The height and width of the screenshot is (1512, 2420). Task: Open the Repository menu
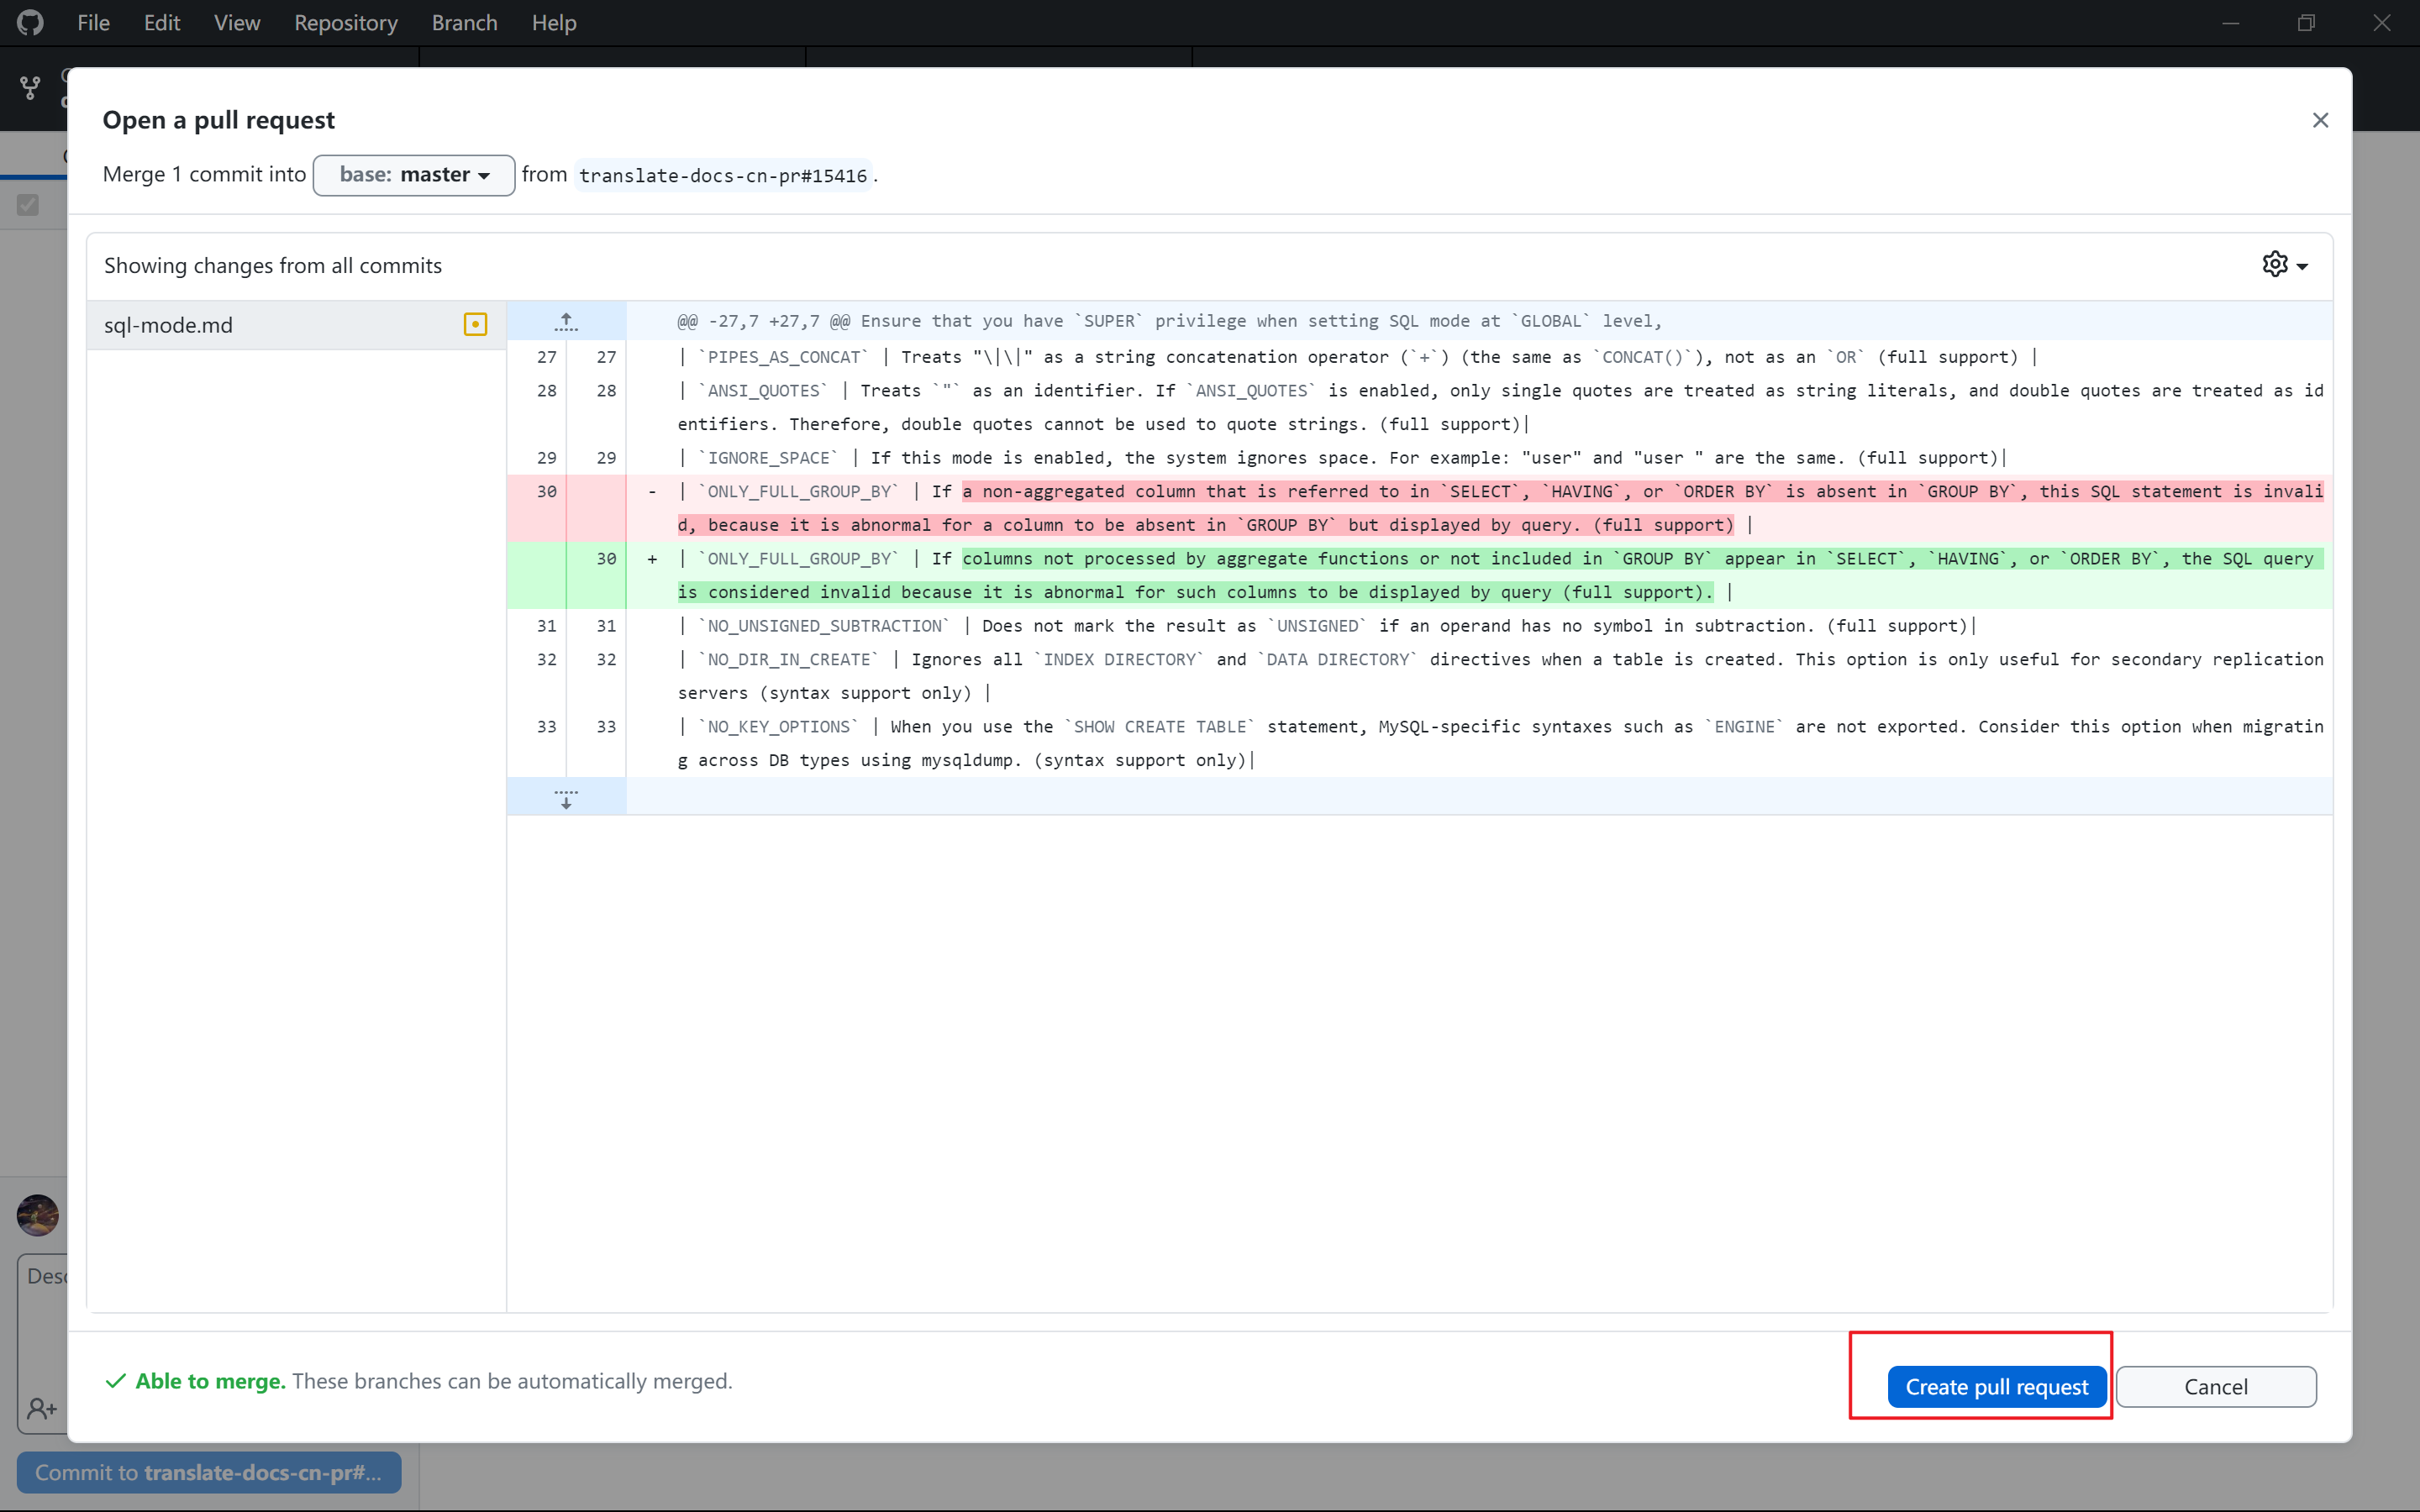345,22
